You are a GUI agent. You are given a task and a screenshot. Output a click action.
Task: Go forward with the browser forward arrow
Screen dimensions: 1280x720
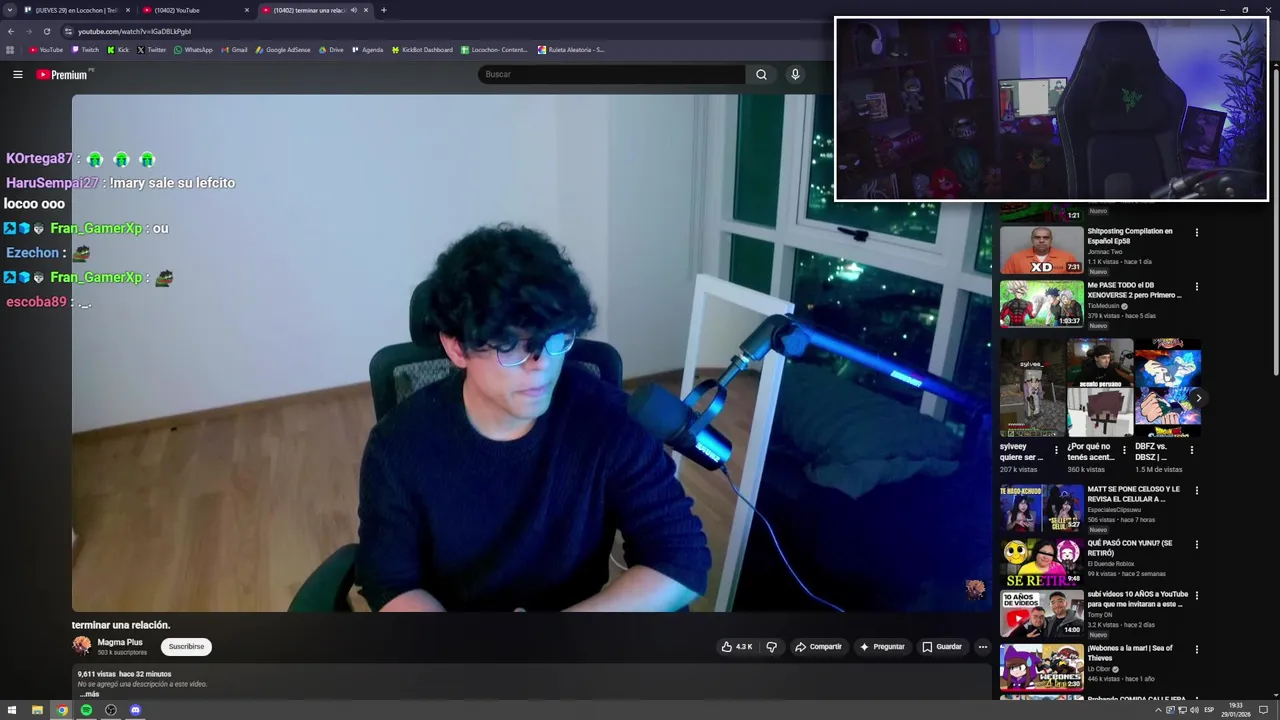[28, 31]
